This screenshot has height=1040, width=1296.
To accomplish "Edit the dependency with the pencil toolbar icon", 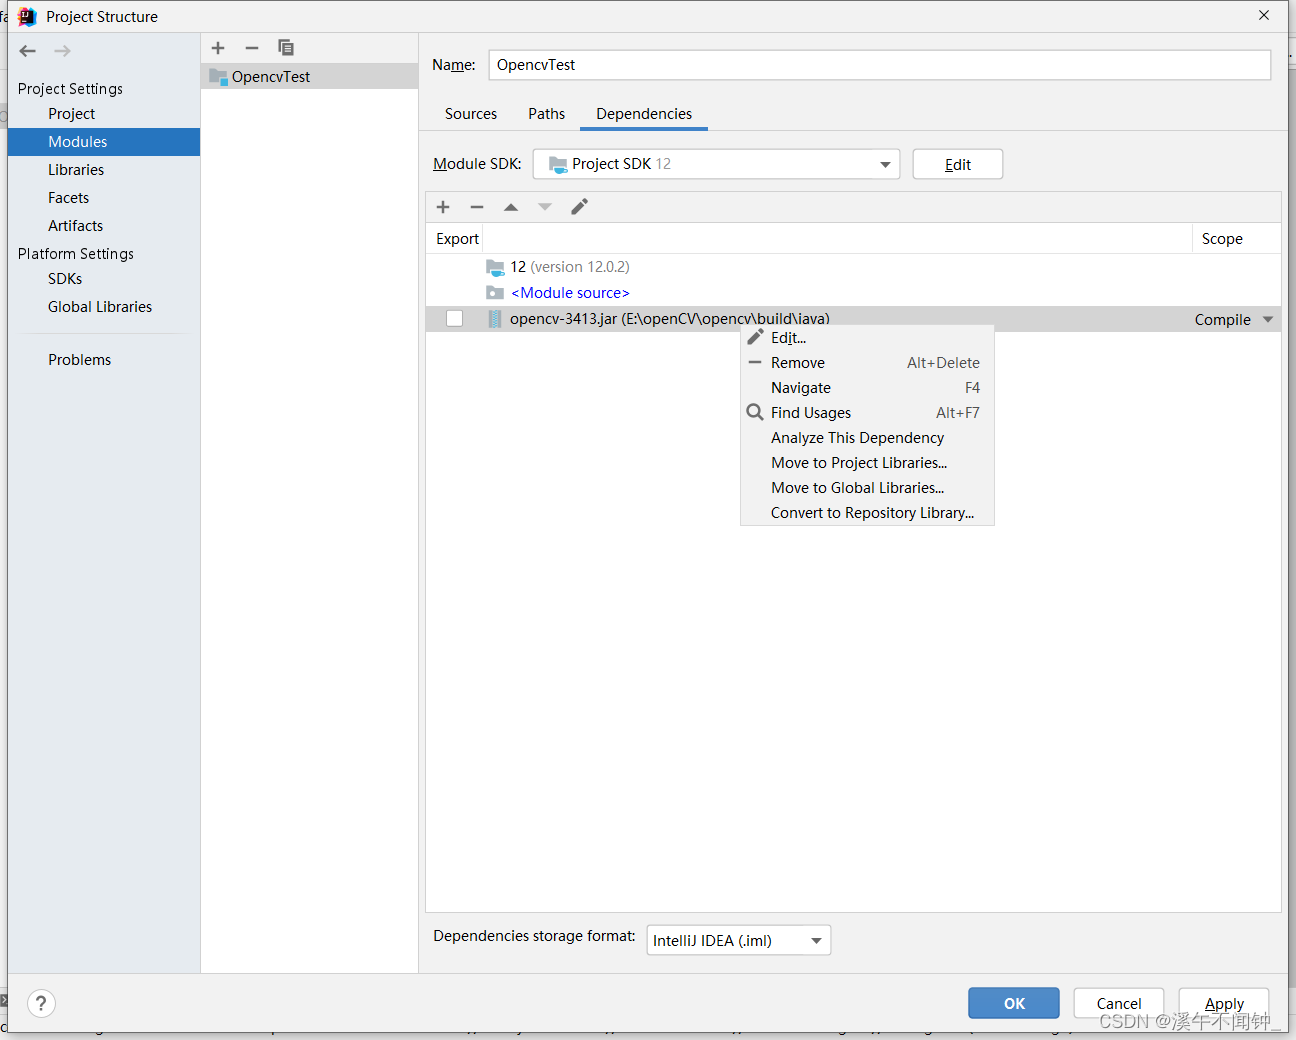I will (579, 207).
